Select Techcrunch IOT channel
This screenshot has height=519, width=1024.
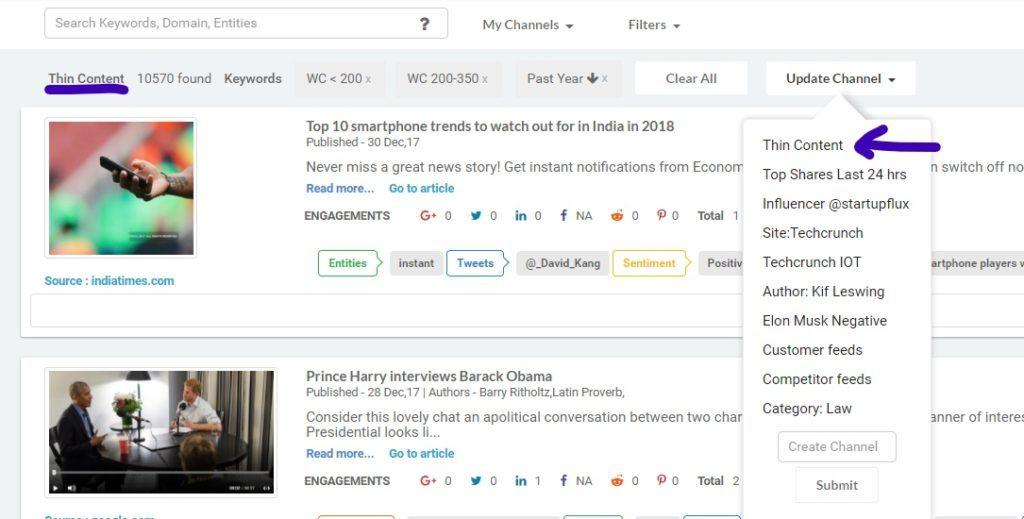pos(812,262)
